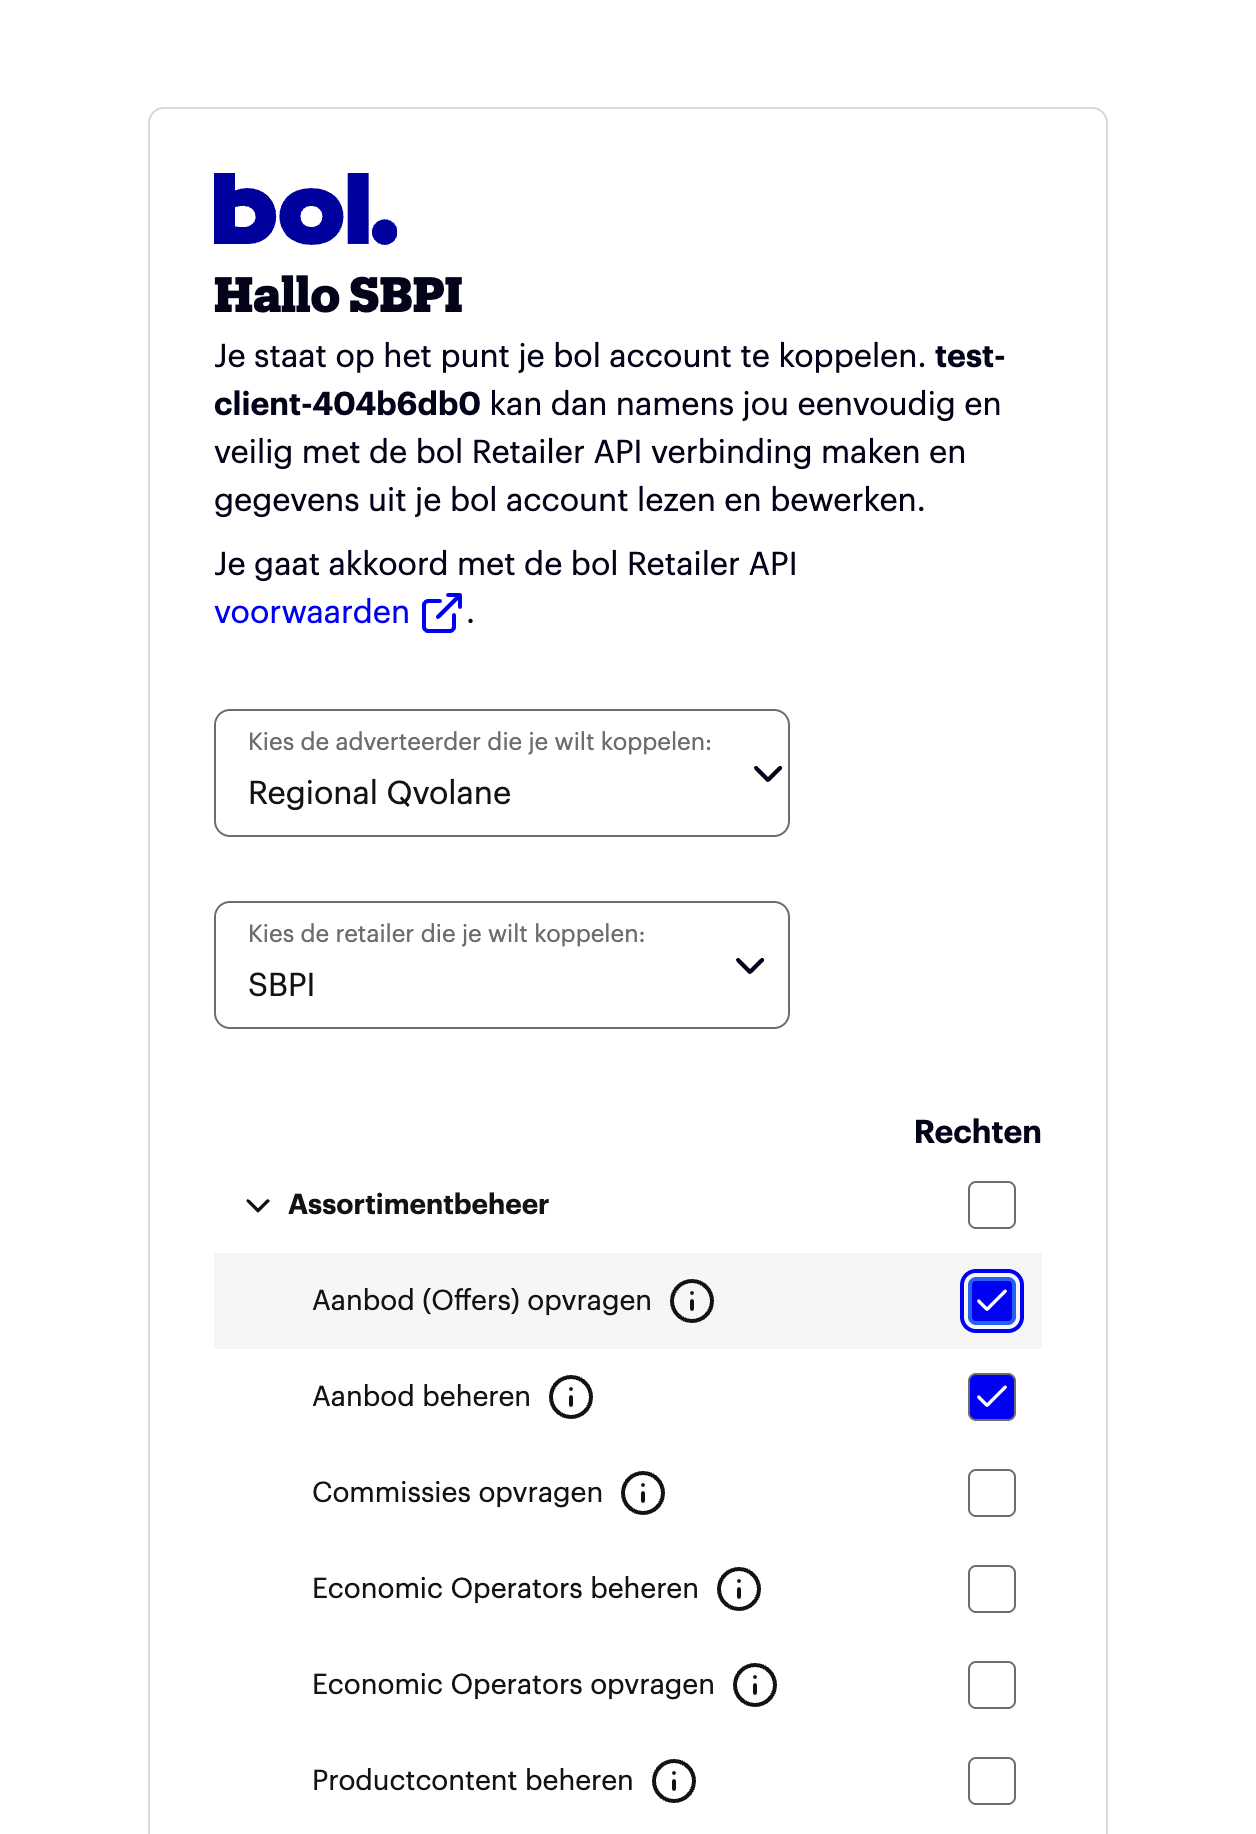Click external link icon after voorwaarden

(441, 613)
